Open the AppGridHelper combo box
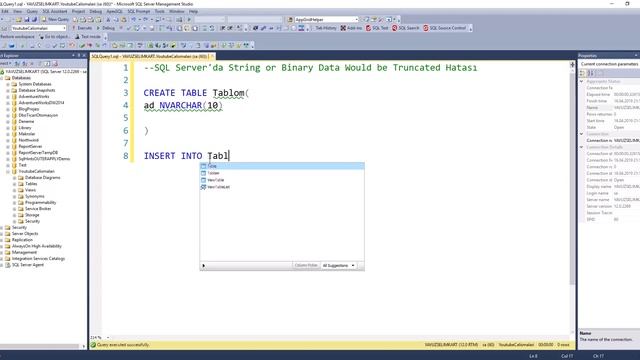Image resolution: width=640 pixels, height=360 pixels. pyautogui.click(x=326, y=20)
